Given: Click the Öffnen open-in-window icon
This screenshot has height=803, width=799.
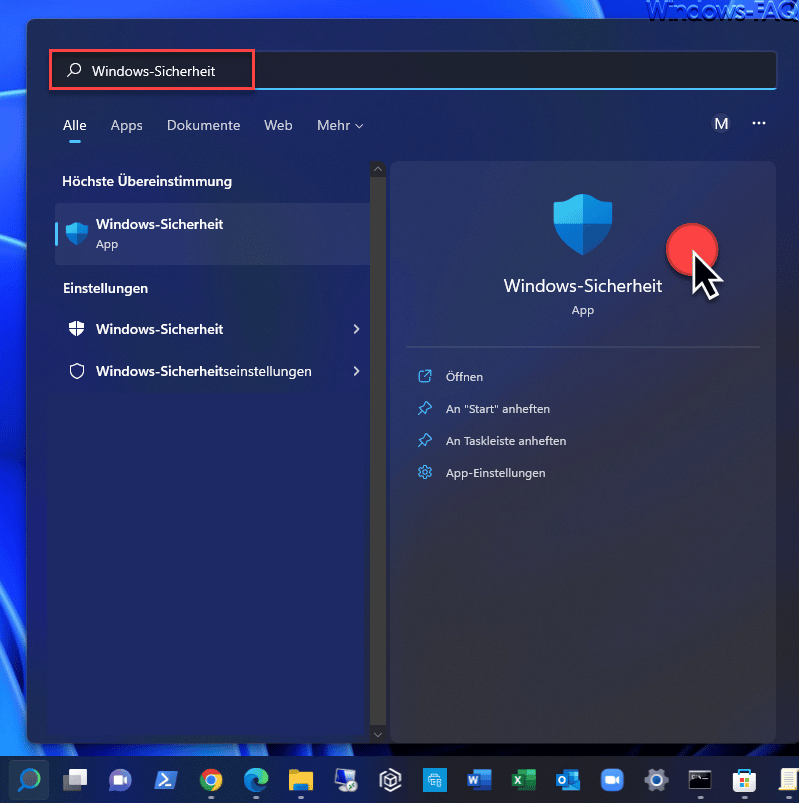Looking at the screenshot, I should (x=425, y=376).
